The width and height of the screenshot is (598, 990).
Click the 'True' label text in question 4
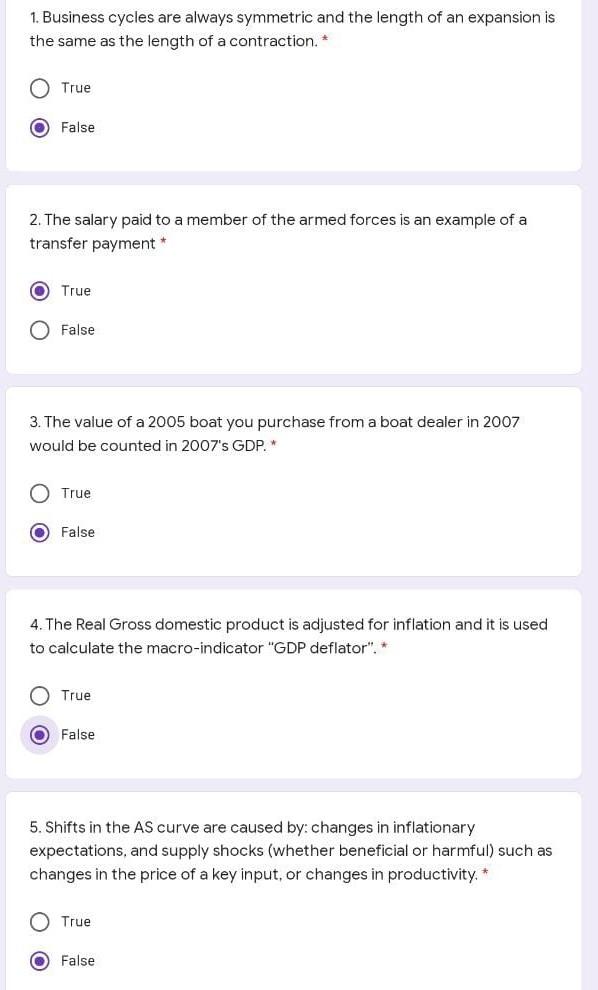point(76,695)
